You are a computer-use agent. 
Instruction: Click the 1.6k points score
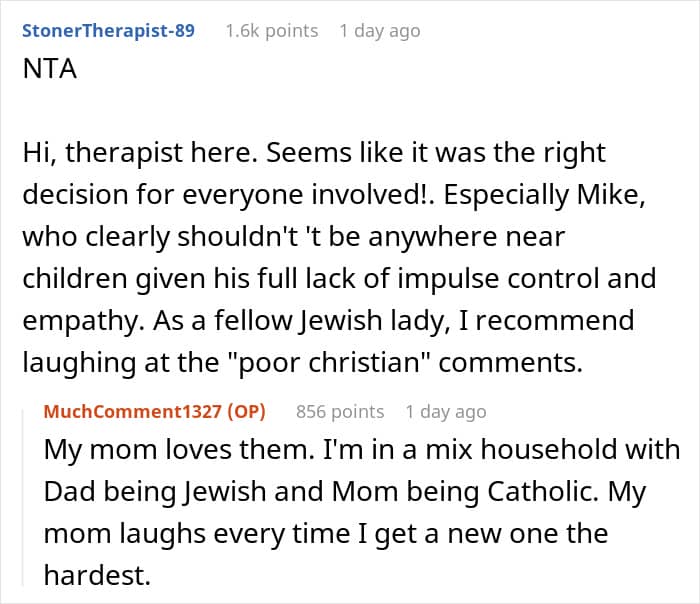click(271, 30)
